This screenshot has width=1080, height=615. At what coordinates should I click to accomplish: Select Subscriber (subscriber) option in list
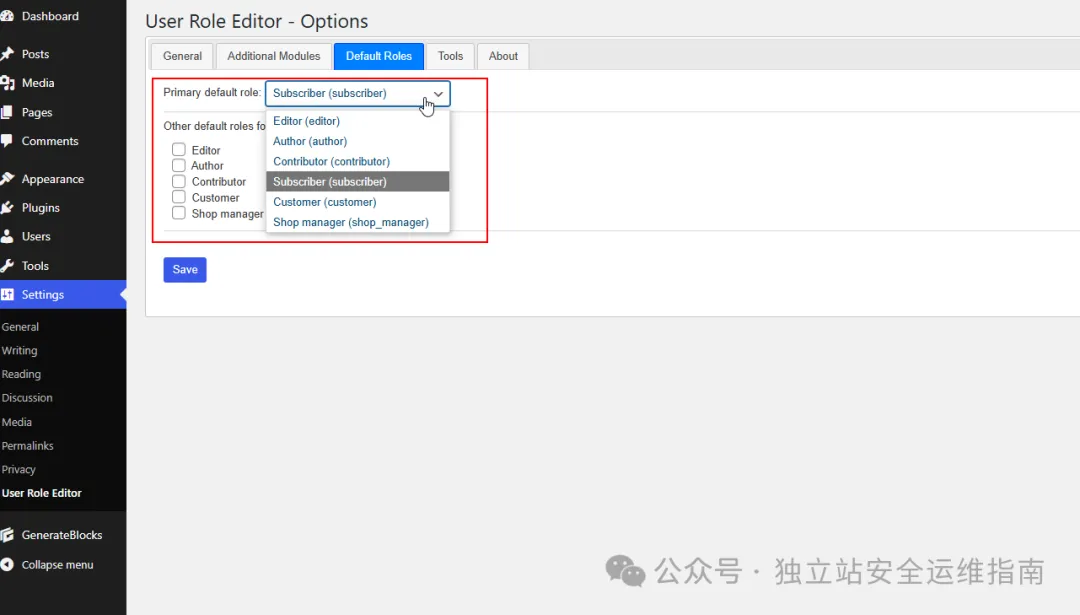[x=357, y=182]
